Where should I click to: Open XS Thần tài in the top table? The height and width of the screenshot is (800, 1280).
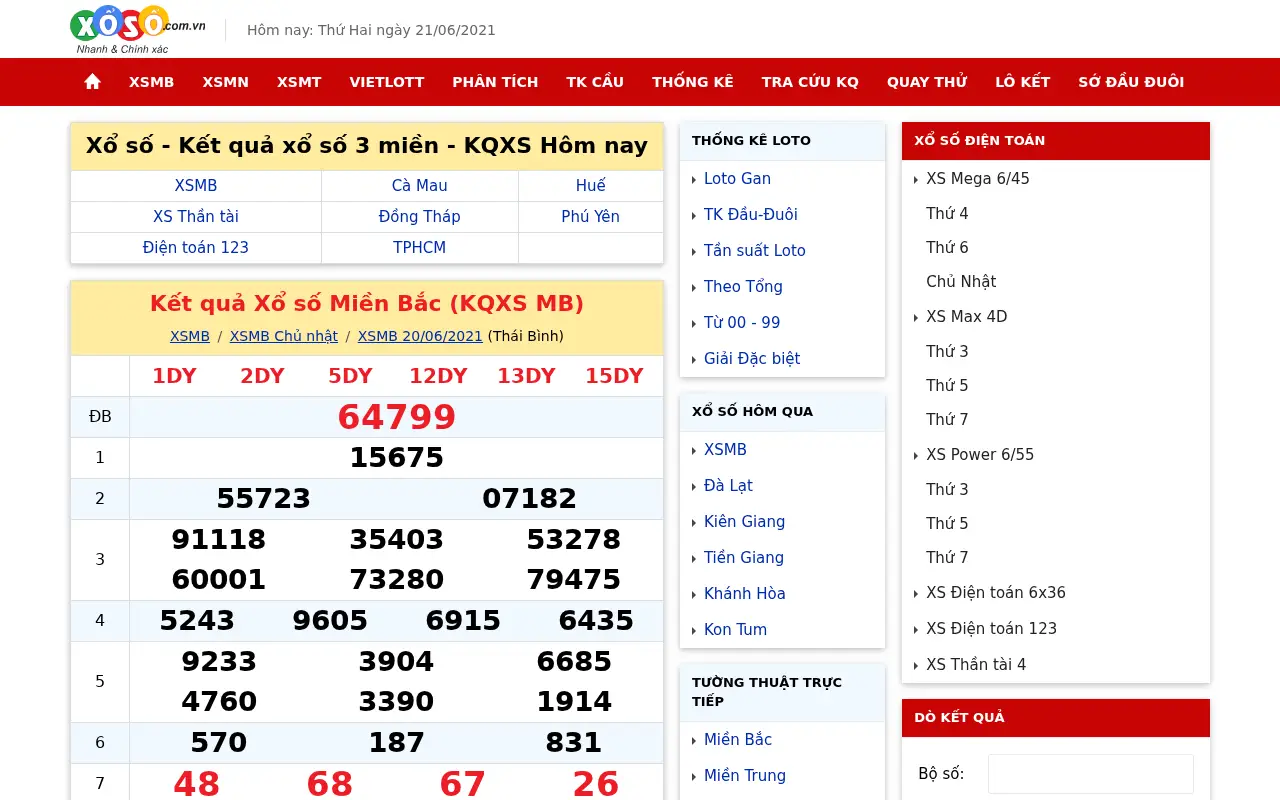tap(196, 216)
